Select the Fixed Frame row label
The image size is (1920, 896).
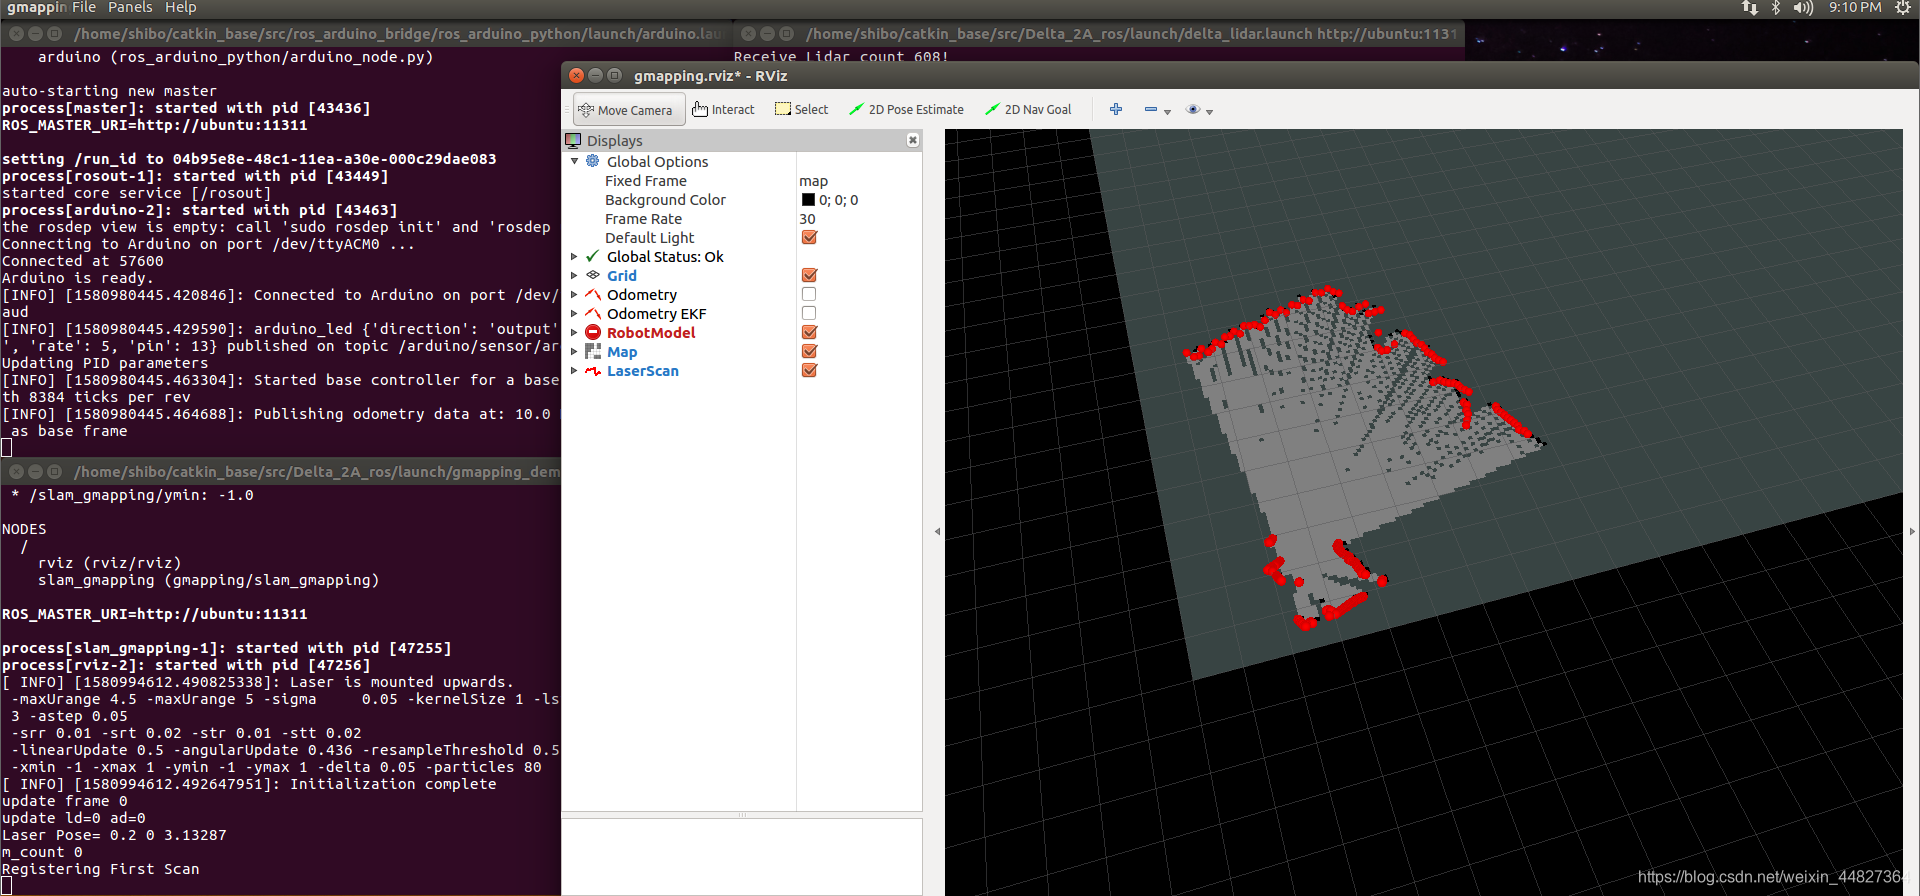point(645,181)
